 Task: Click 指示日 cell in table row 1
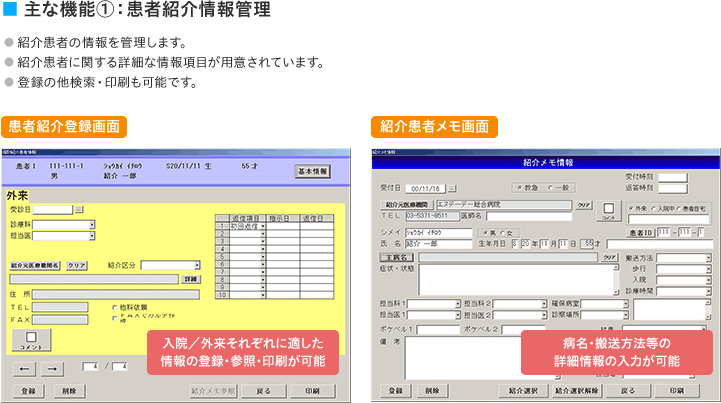[x=283, y=226]
